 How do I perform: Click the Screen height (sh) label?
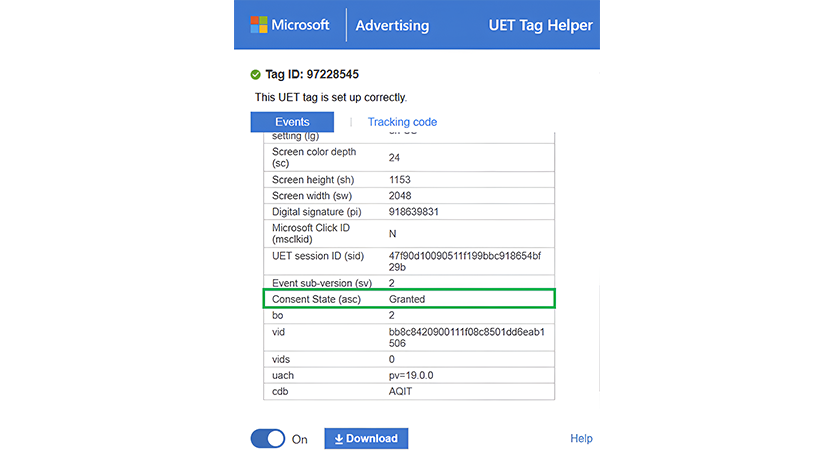pos(313,180)
